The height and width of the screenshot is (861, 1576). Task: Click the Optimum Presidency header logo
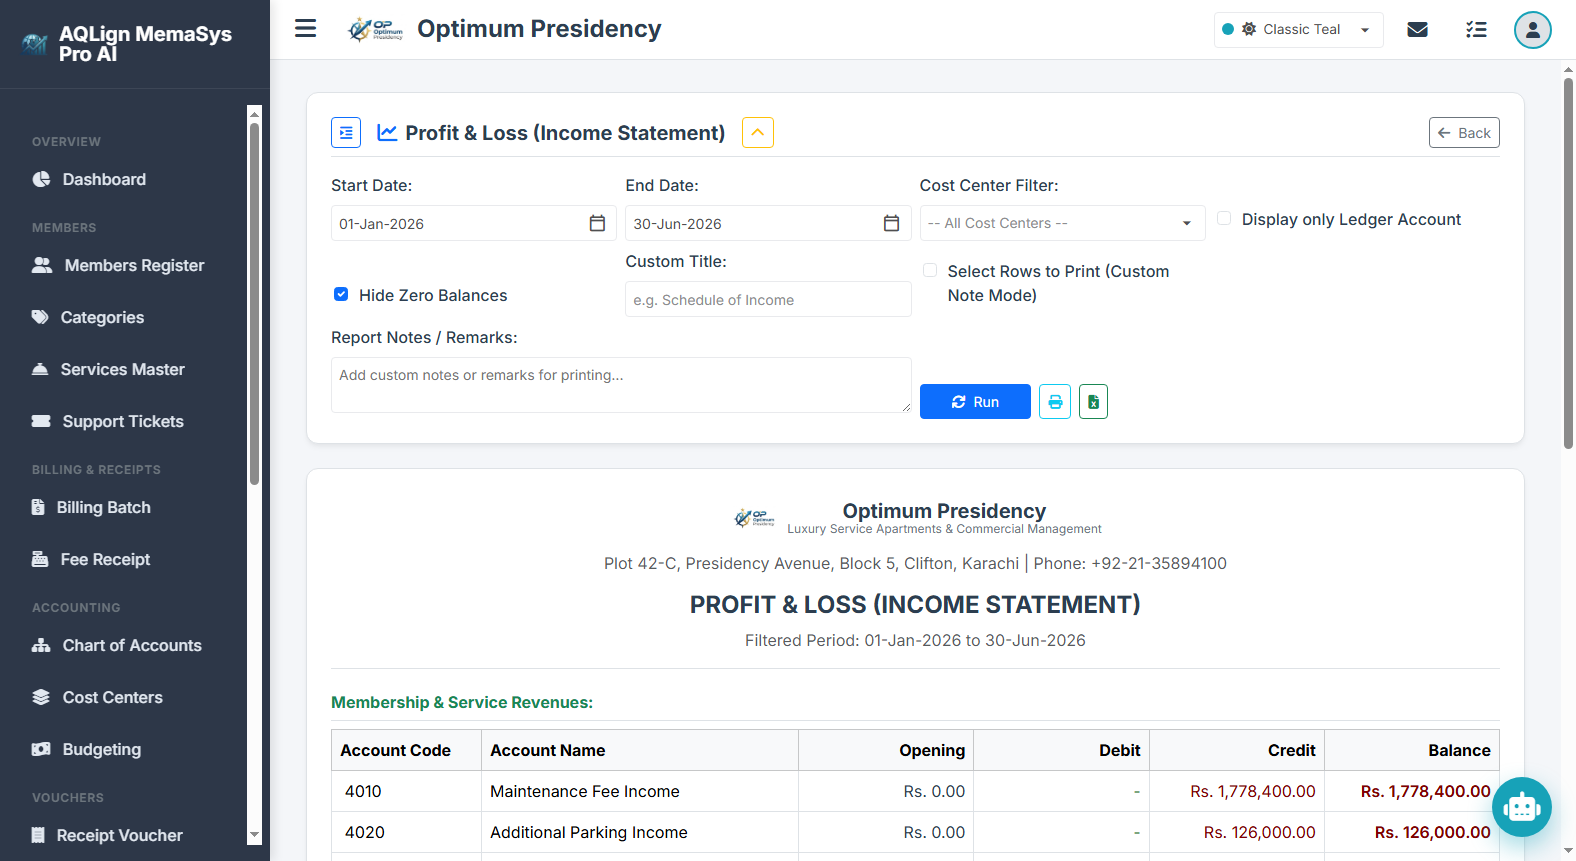click(375, 30)
